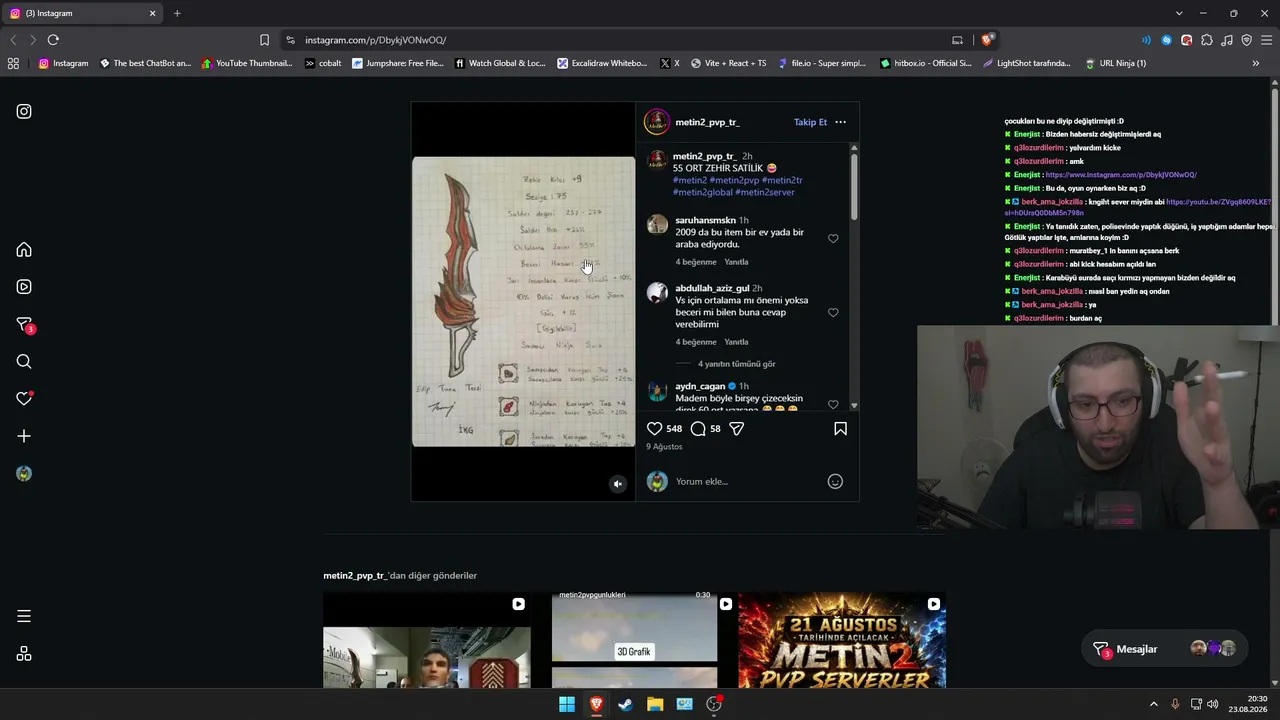Open the 3D Grafik reel thumbnail
Viewport: 1280px width, 720px height.
[634, 640]
